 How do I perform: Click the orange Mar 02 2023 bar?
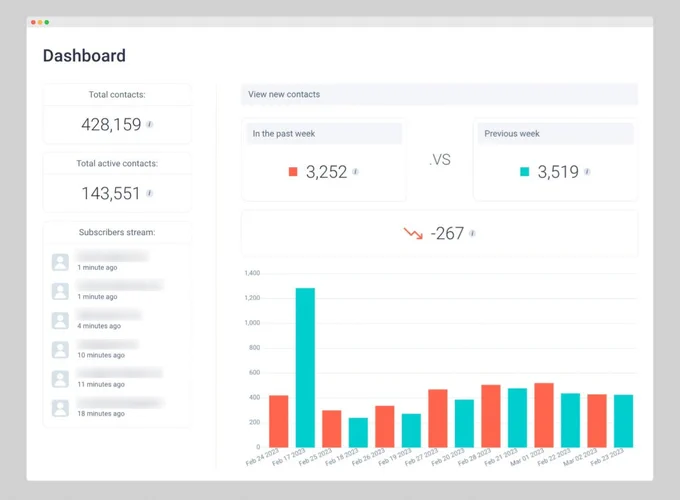[x=597, y=421]
